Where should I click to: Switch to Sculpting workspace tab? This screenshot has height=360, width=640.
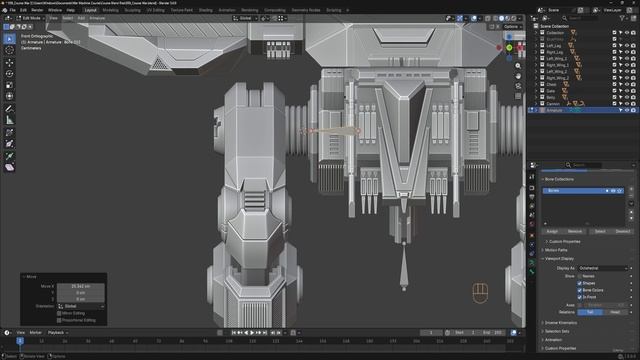(x=132, y=10)
